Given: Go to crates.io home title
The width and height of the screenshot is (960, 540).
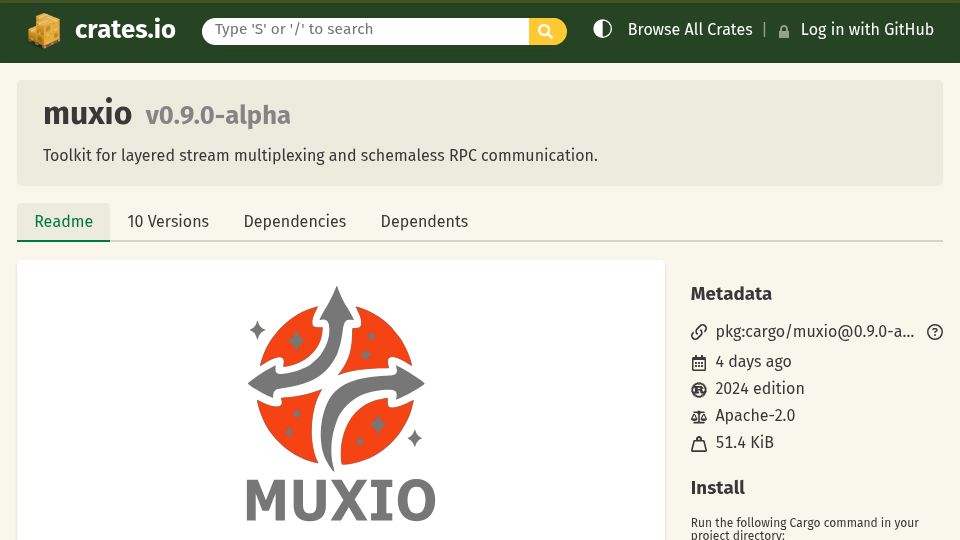Looking at the screenshot, I should [x=125, y=29].
